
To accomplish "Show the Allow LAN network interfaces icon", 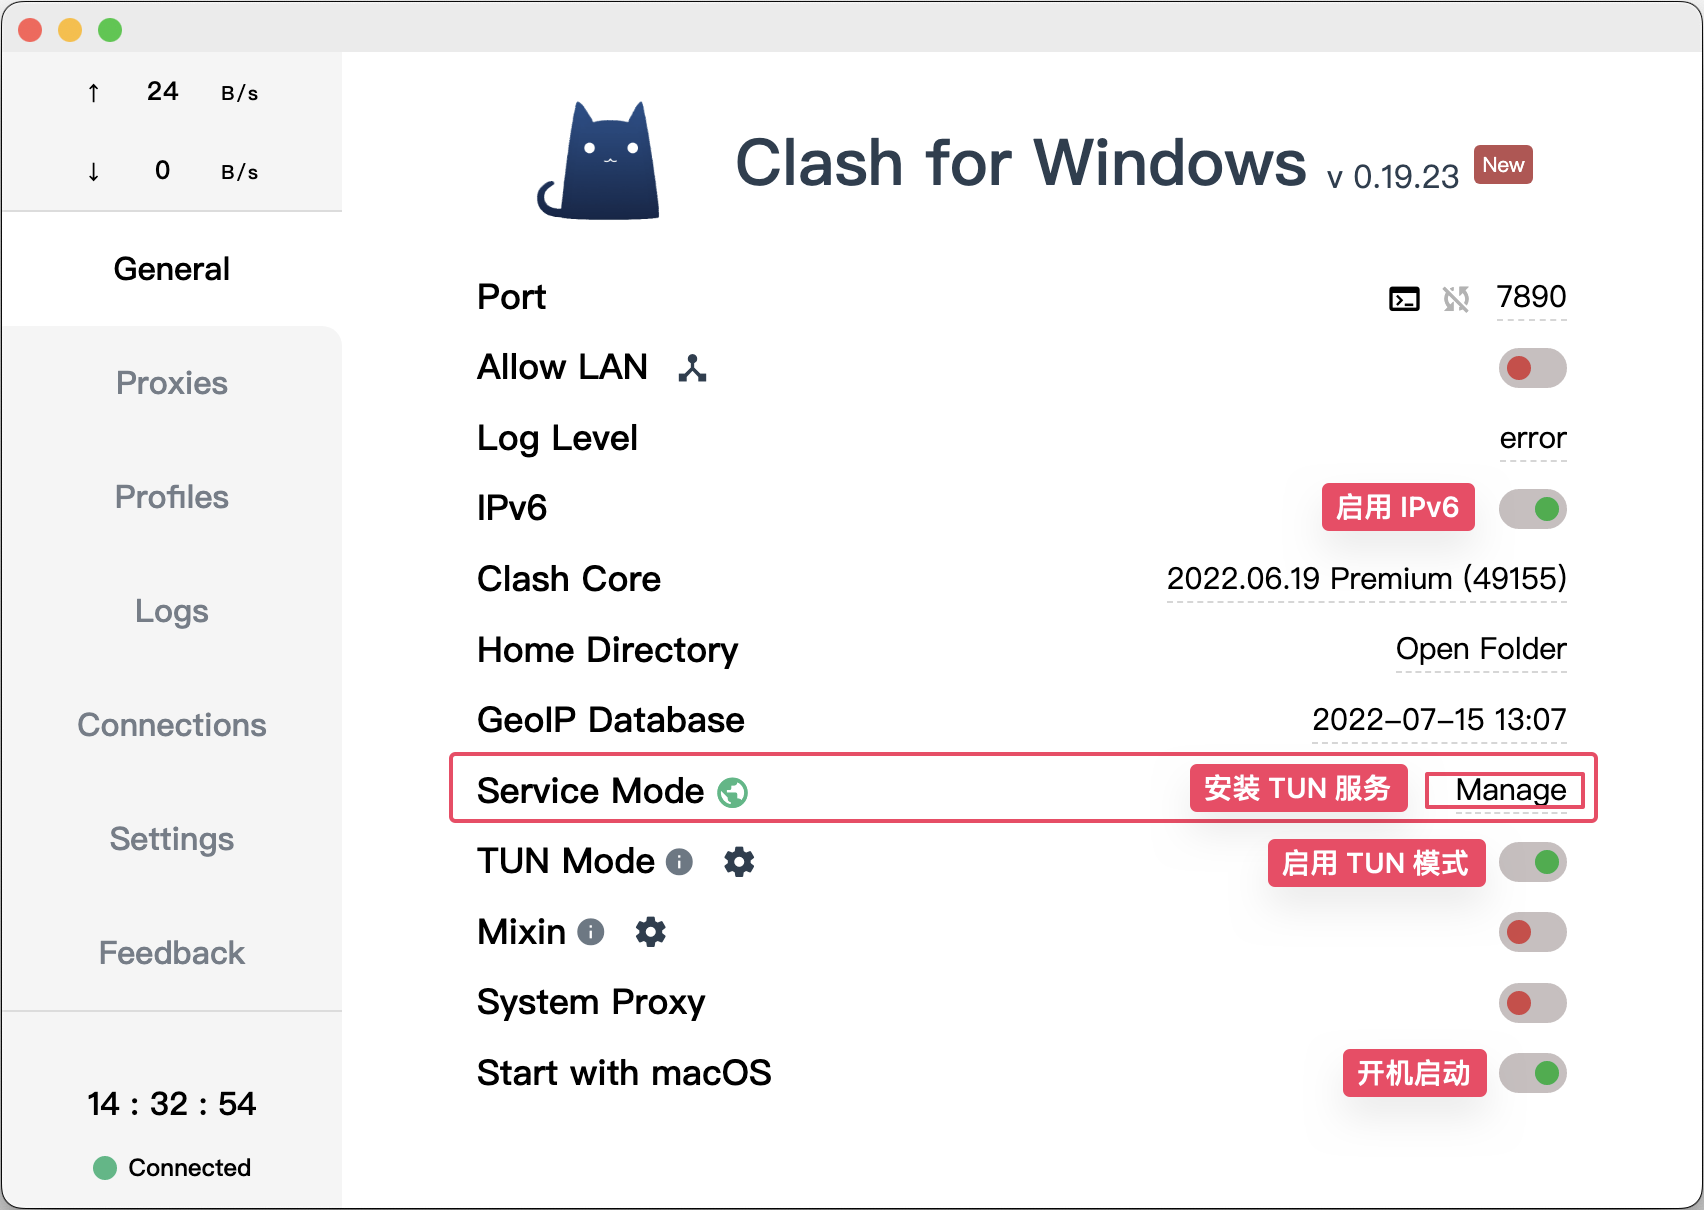I will pos(692,368).
